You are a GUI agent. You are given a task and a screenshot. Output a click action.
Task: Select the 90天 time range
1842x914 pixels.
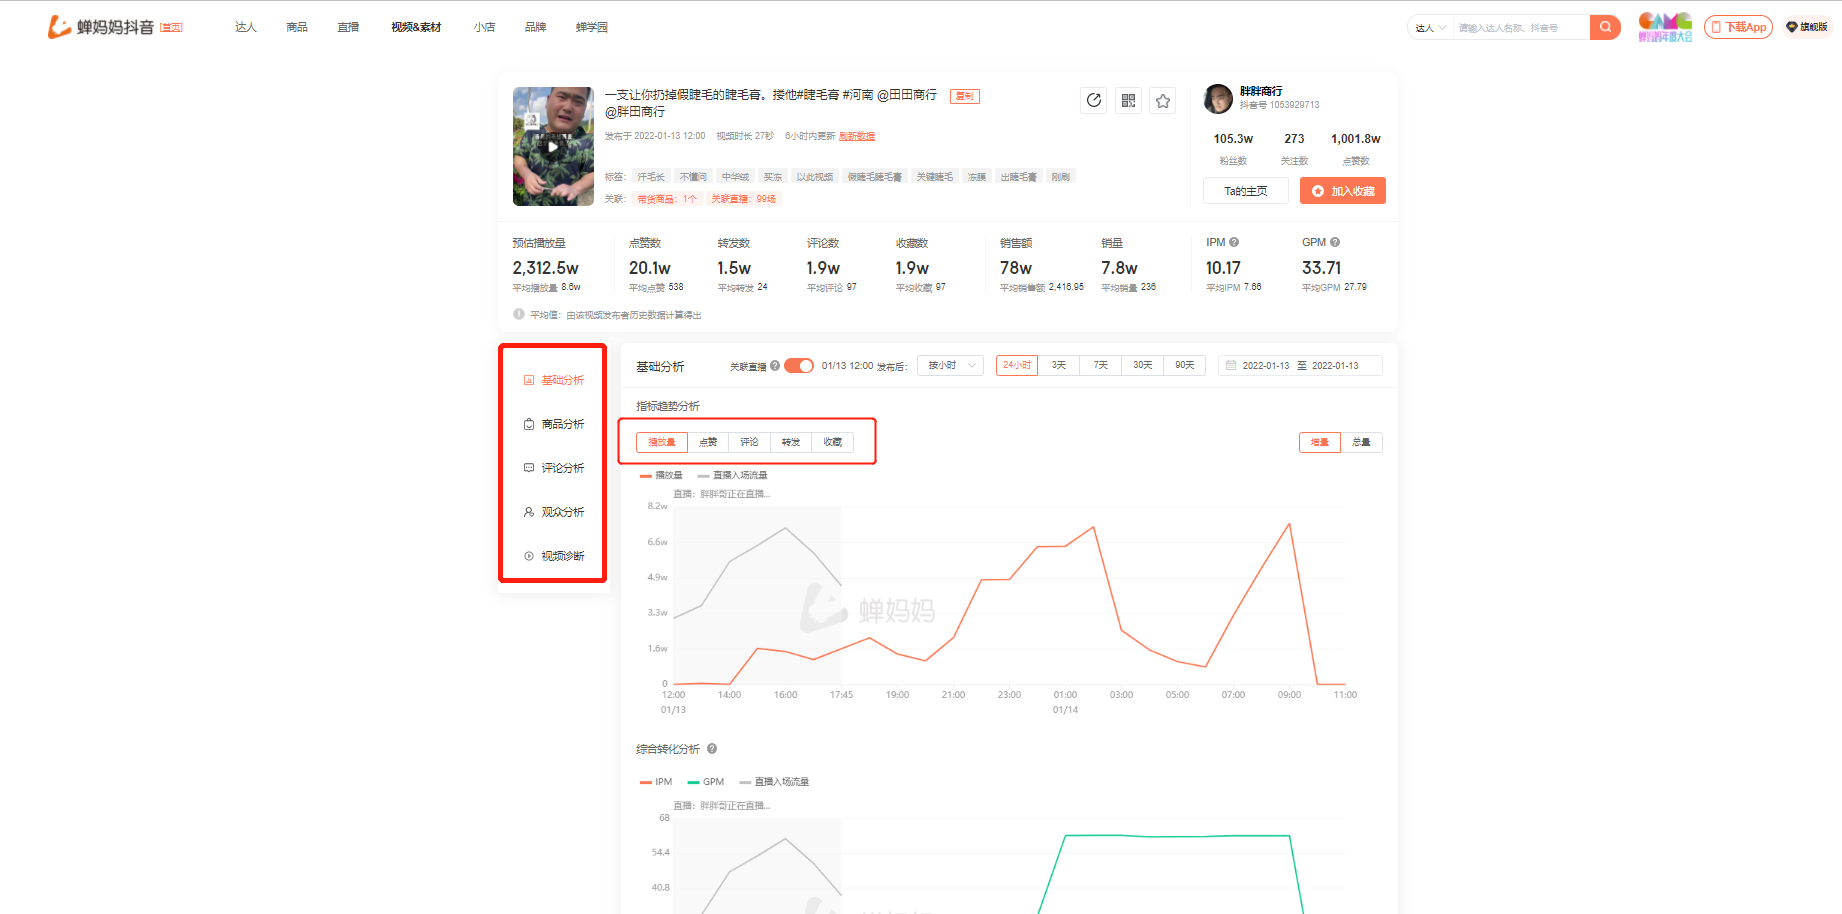(1185, 366)
